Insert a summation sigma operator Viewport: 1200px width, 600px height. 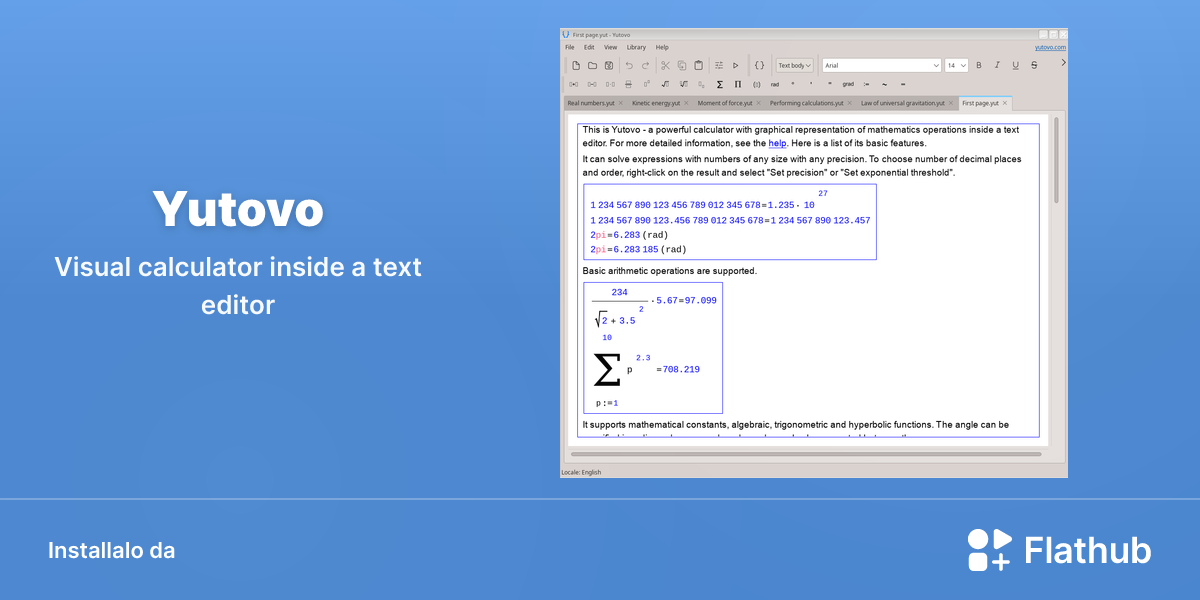[x=720, y=84]
